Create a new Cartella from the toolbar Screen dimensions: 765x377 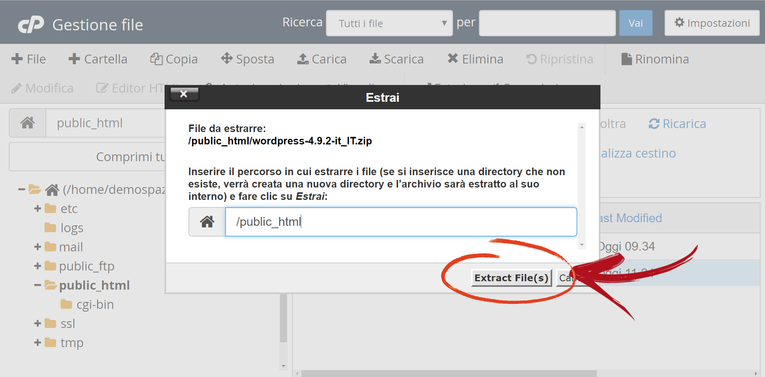point(98,59)
